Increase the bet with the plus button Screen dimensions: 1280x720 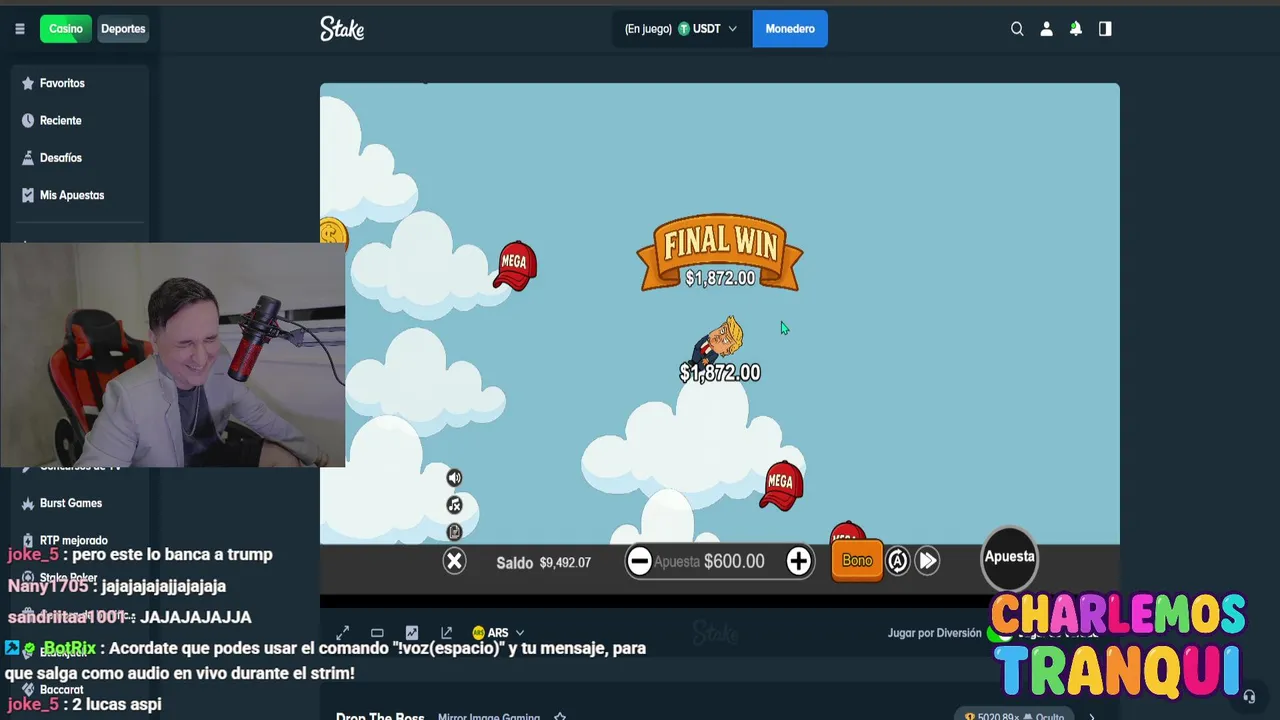[x=798, y=561]
